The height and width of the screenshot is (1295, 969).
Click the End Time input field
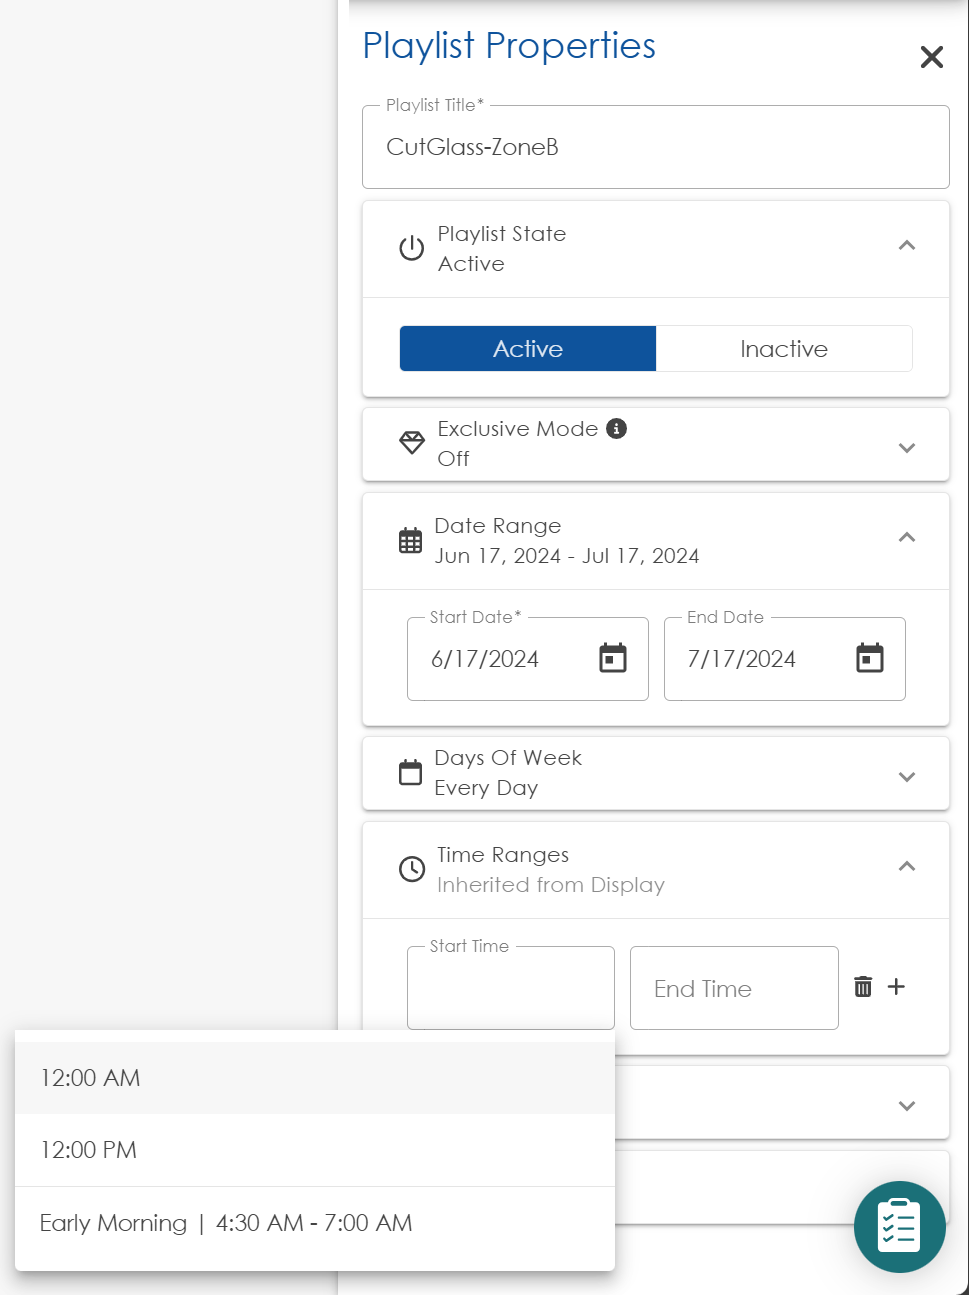click(x=733, y=988)
